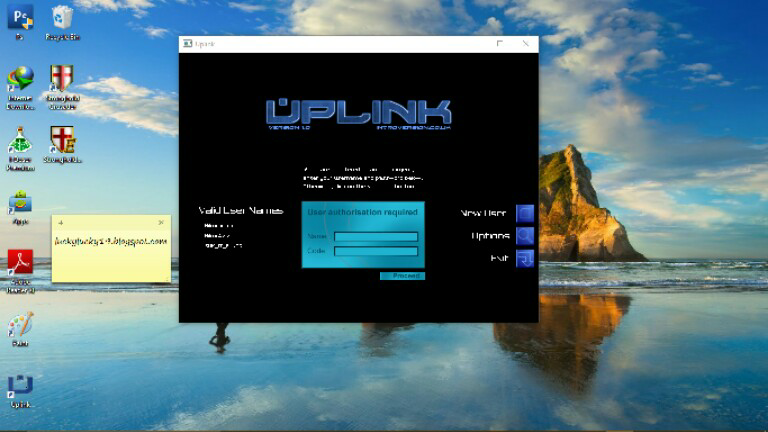Click the Proceed button
Screen dimensions: 768x432
[402, 276]
